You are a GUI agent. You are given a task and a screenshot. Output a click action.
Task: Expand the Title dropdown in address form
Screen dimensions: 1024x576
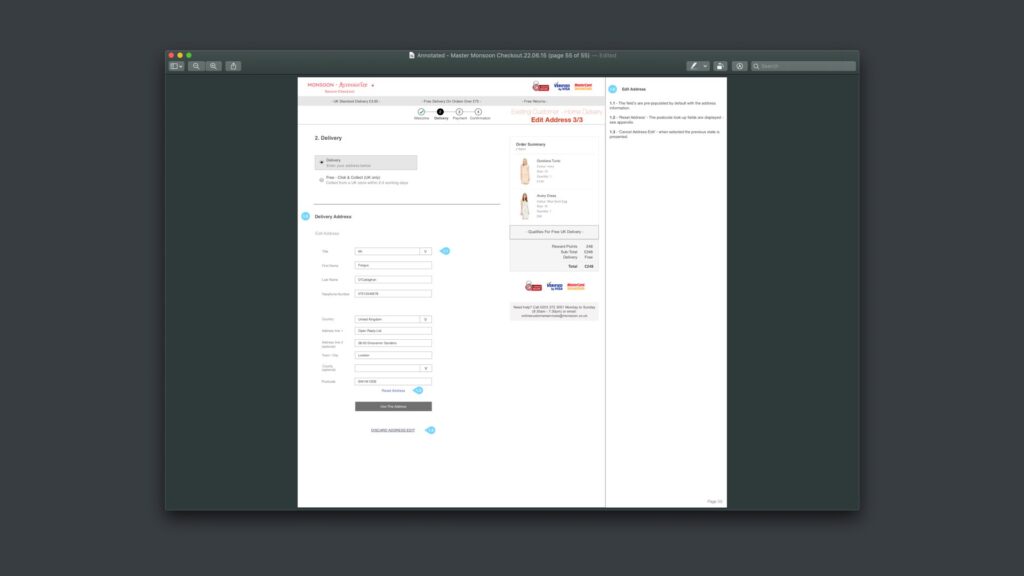425,251
